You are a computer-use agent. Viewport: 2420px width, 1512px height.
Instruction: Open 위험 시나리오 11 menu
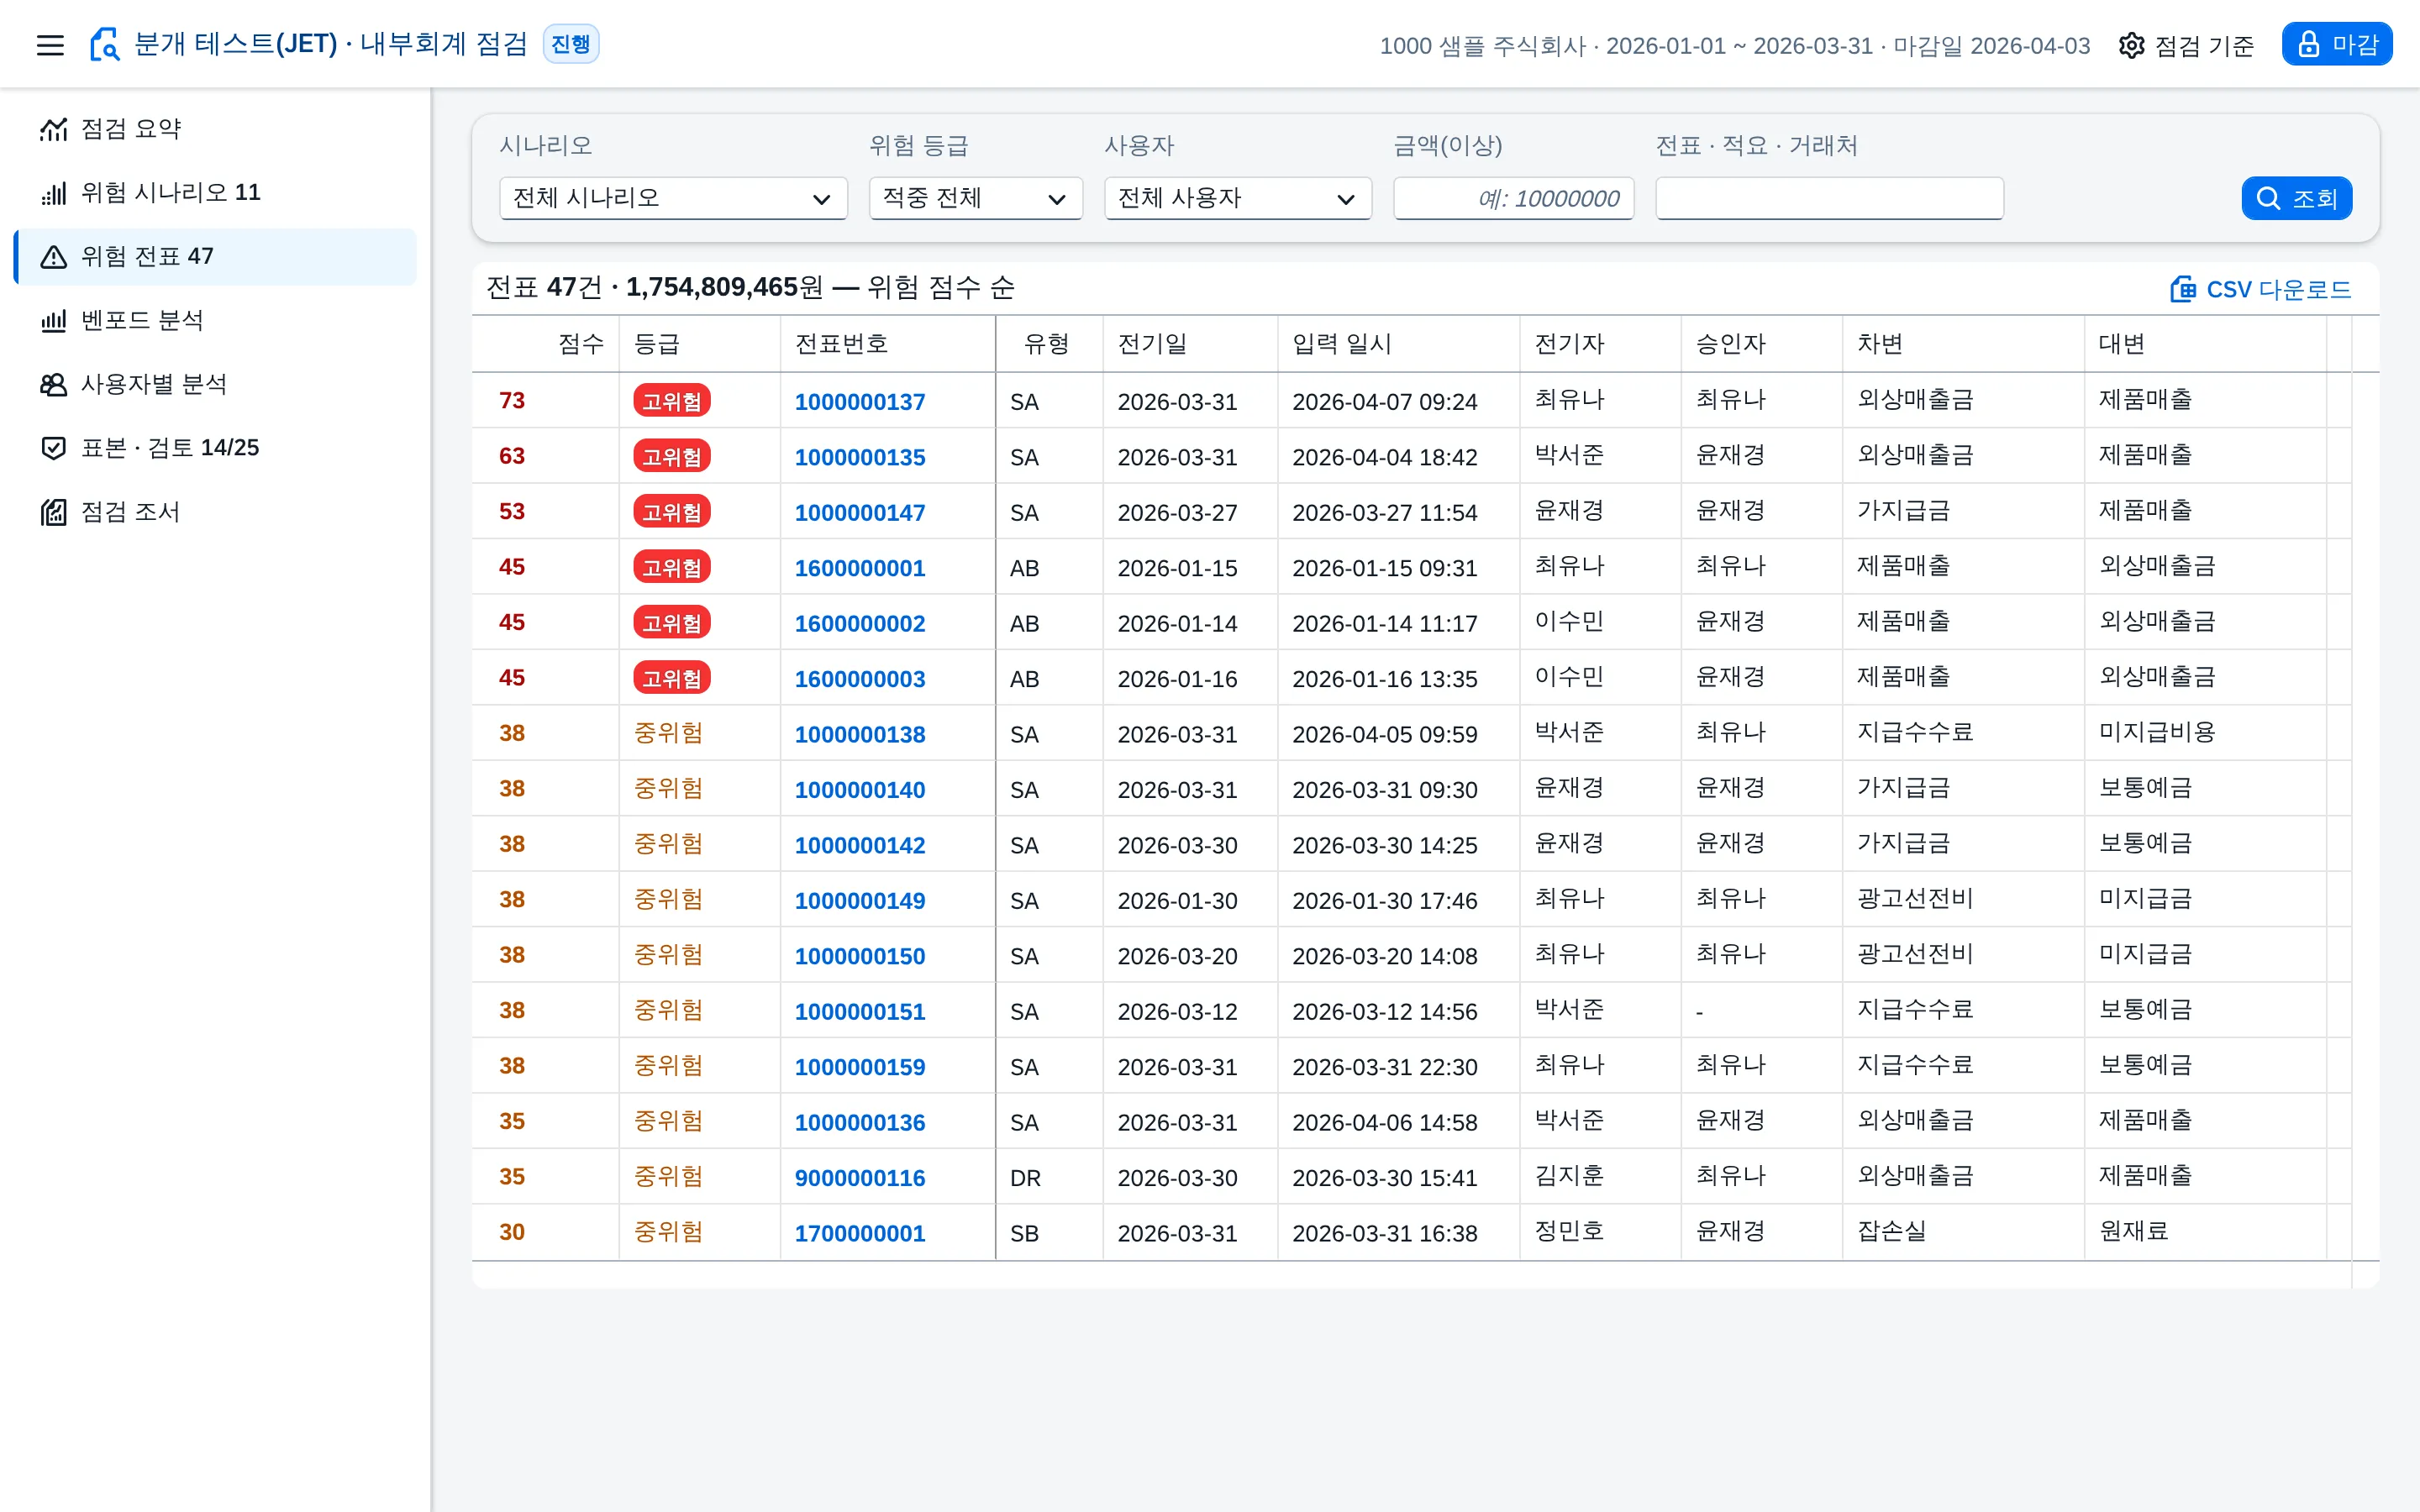(x=216, y=193)
